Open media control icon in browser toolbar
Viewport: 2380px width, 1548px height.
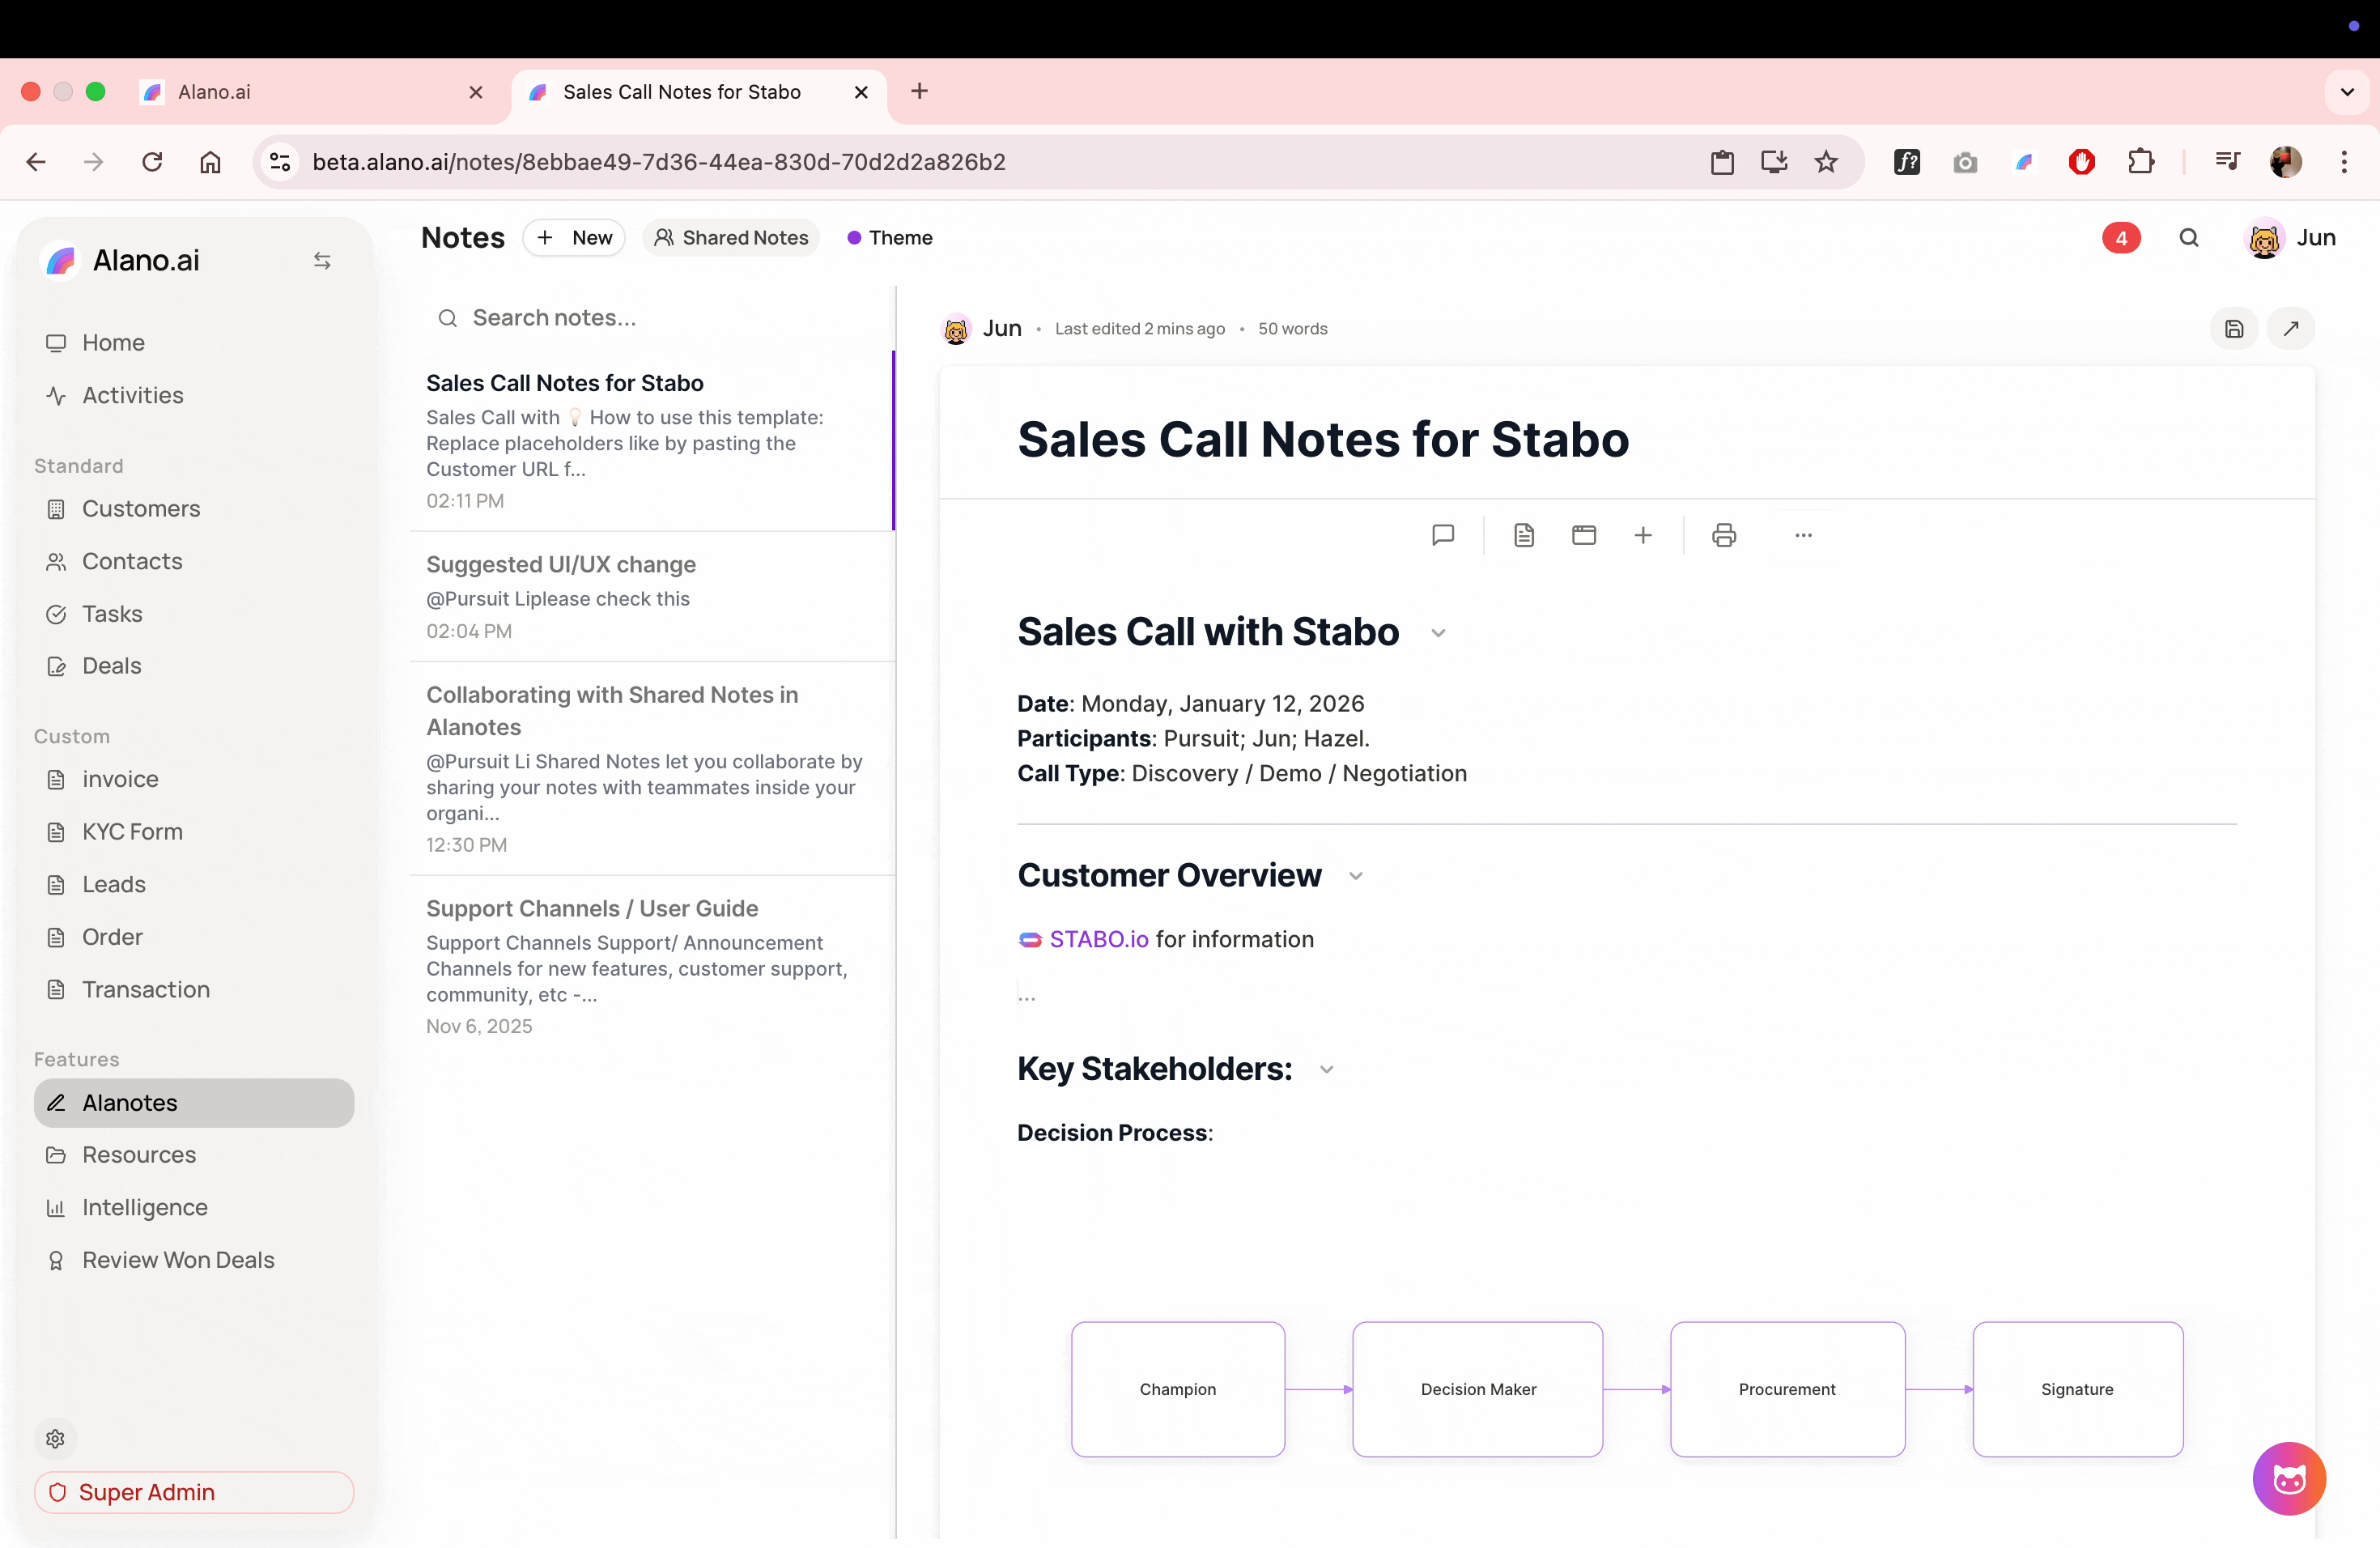(x=2227, y=162)
